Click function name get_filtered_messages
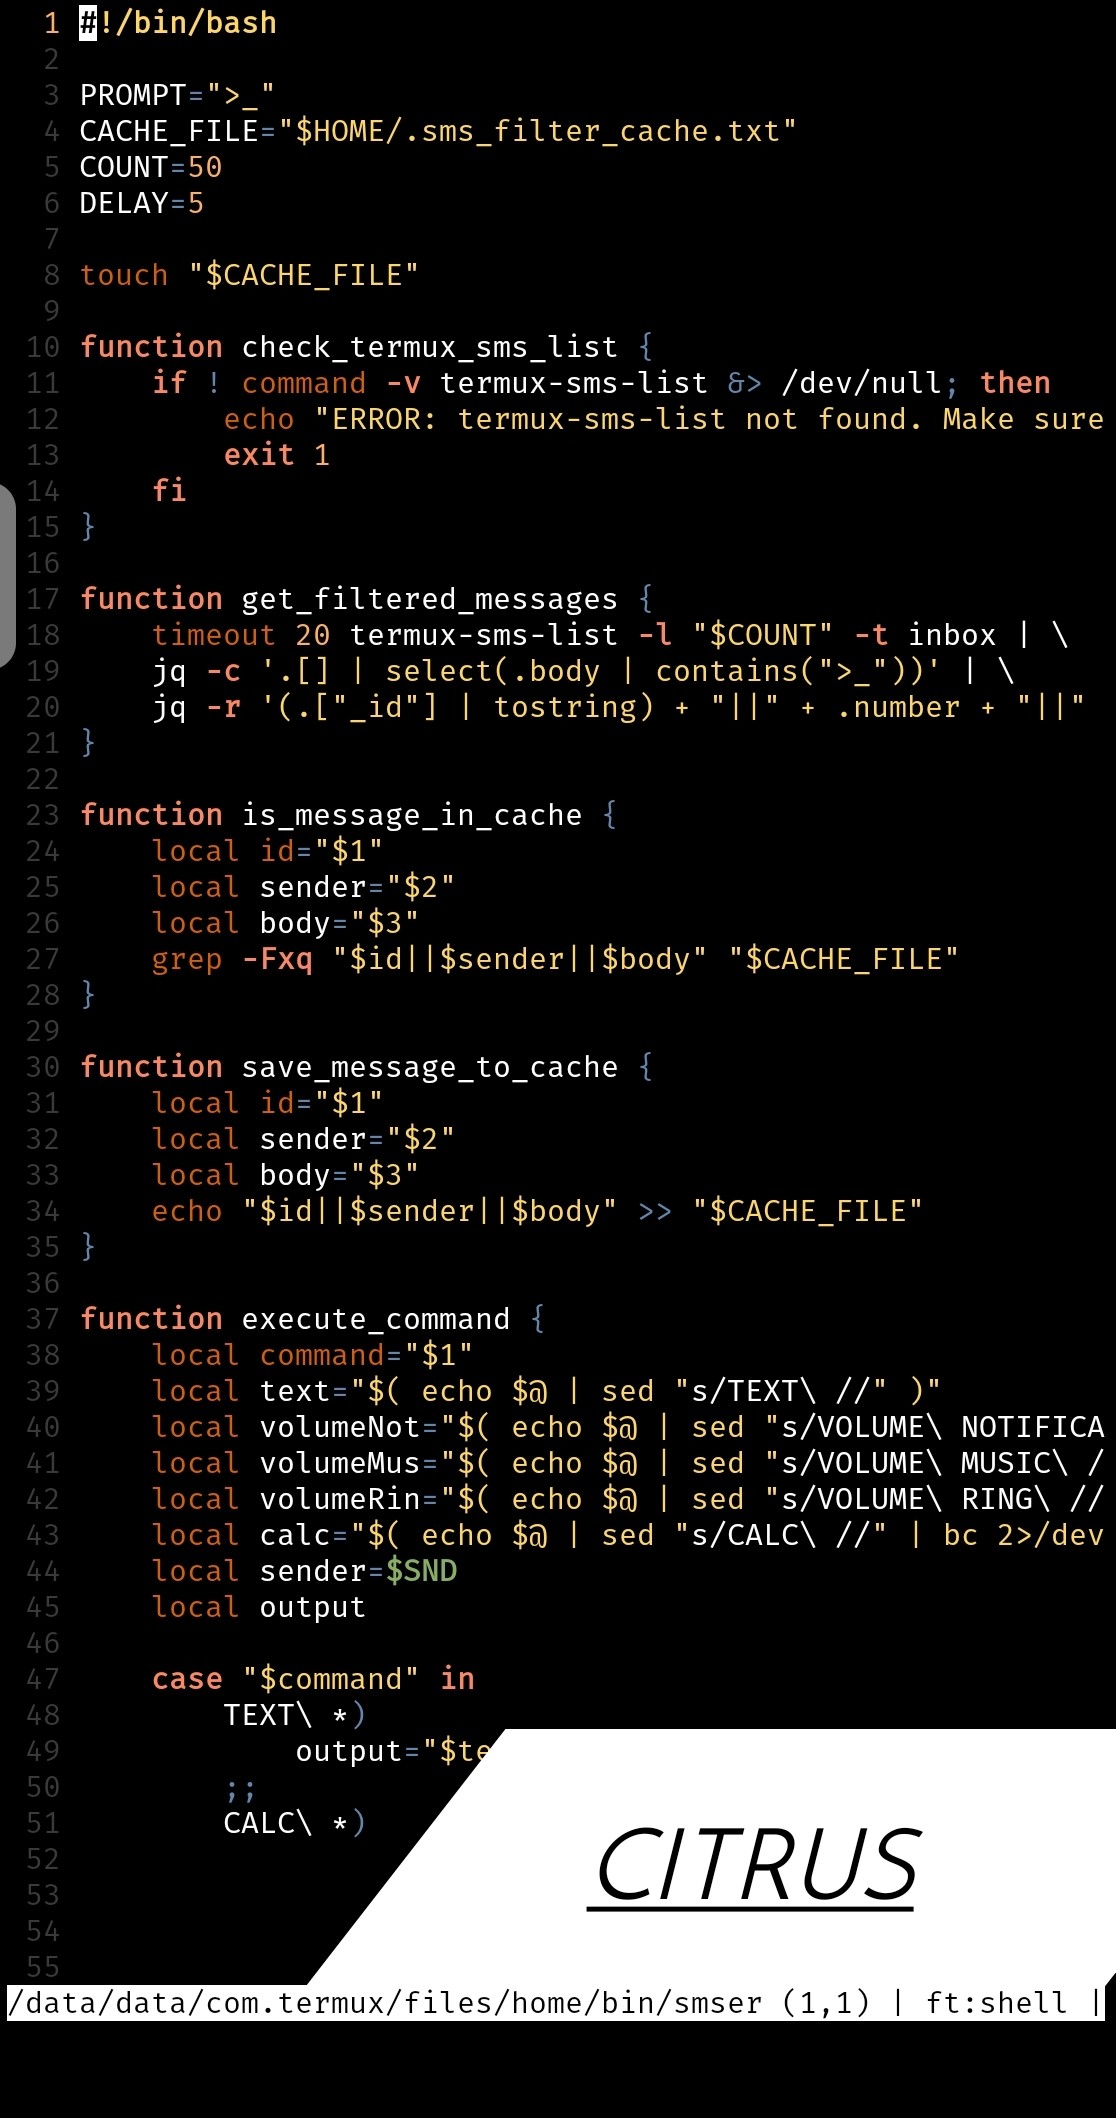 pyautogui.click(x=430, y=599)
